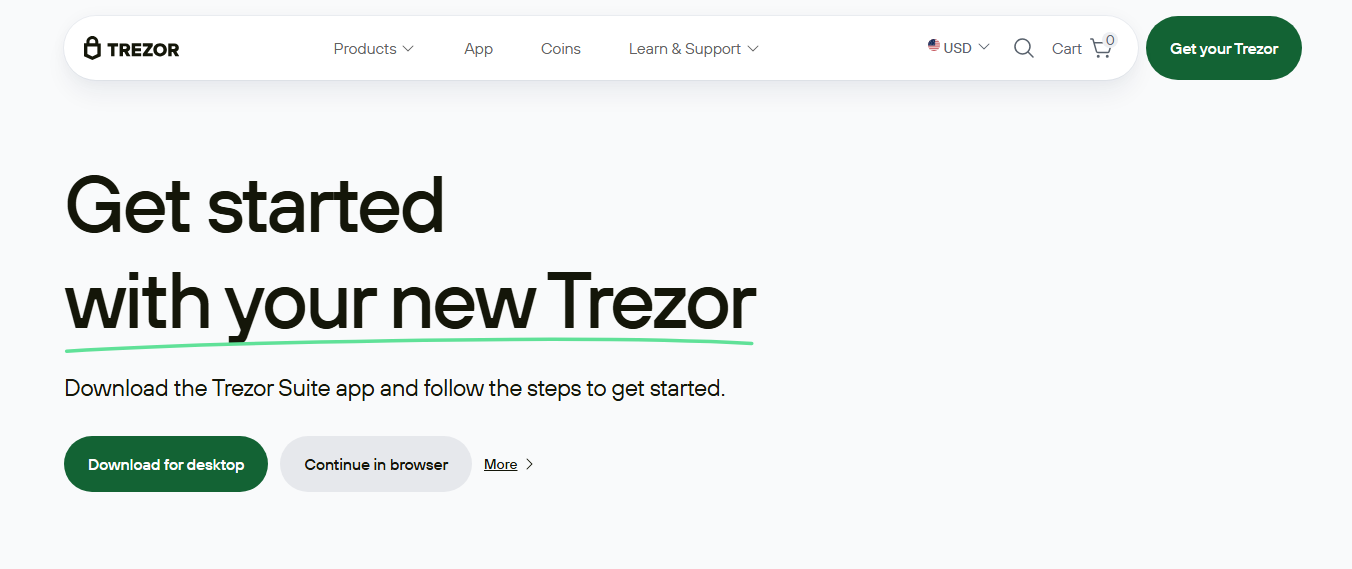Go to the App page

478,48
